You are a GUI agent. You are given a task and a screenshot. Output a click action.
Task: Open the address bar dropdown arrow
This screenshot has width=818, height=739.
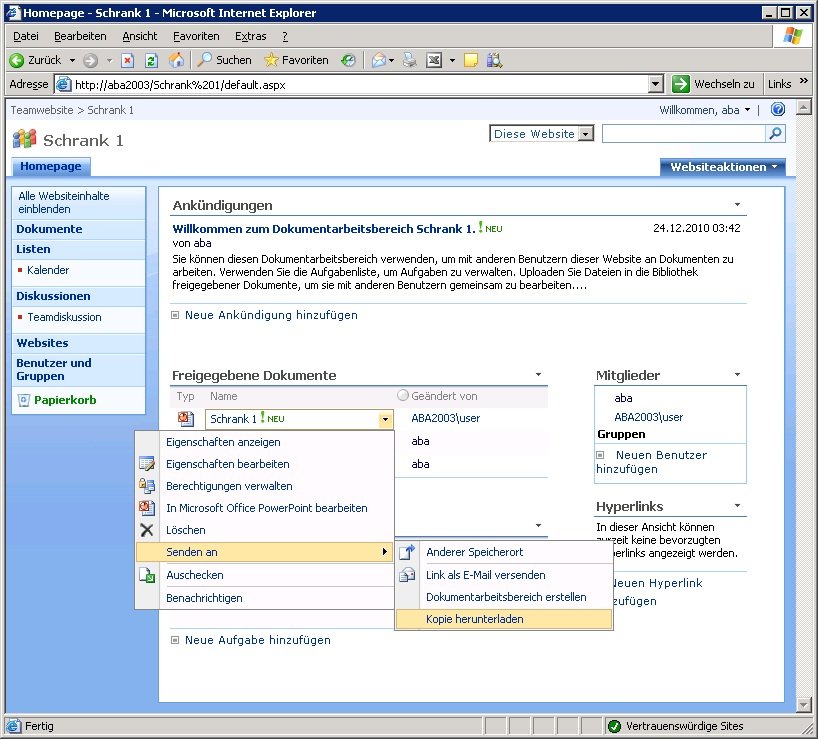[x=655, y=84]
